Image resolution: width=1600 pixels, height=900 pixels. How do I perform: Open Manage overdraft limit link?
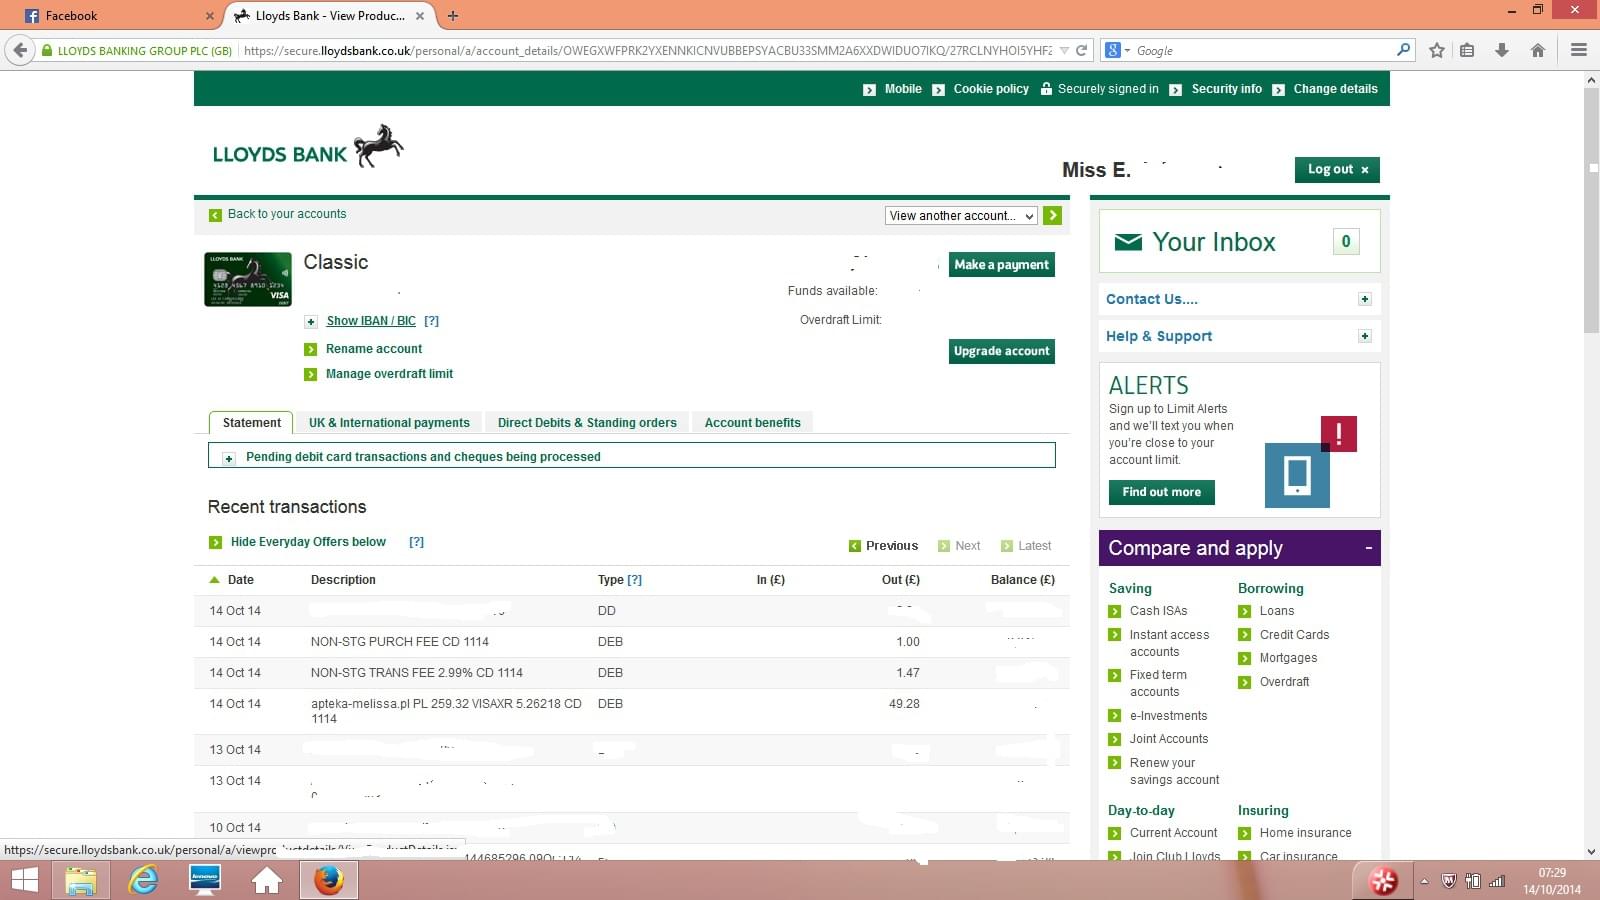point(389,374)
